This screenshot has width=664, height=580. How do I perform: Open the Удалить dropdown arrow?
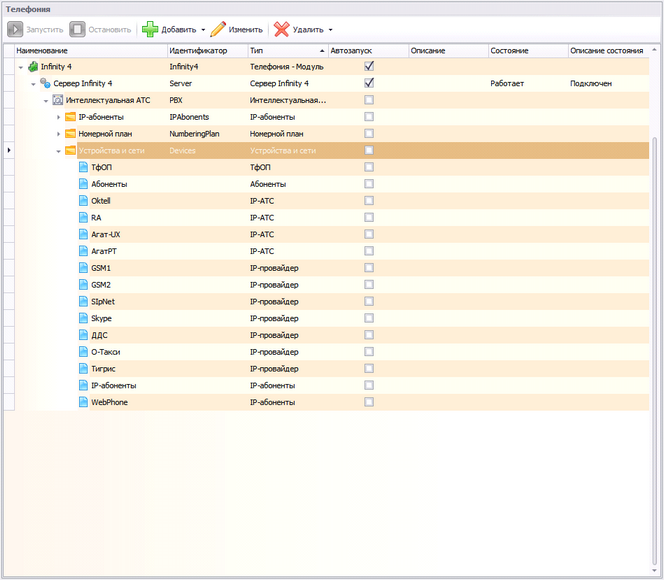tap(331, 30)
